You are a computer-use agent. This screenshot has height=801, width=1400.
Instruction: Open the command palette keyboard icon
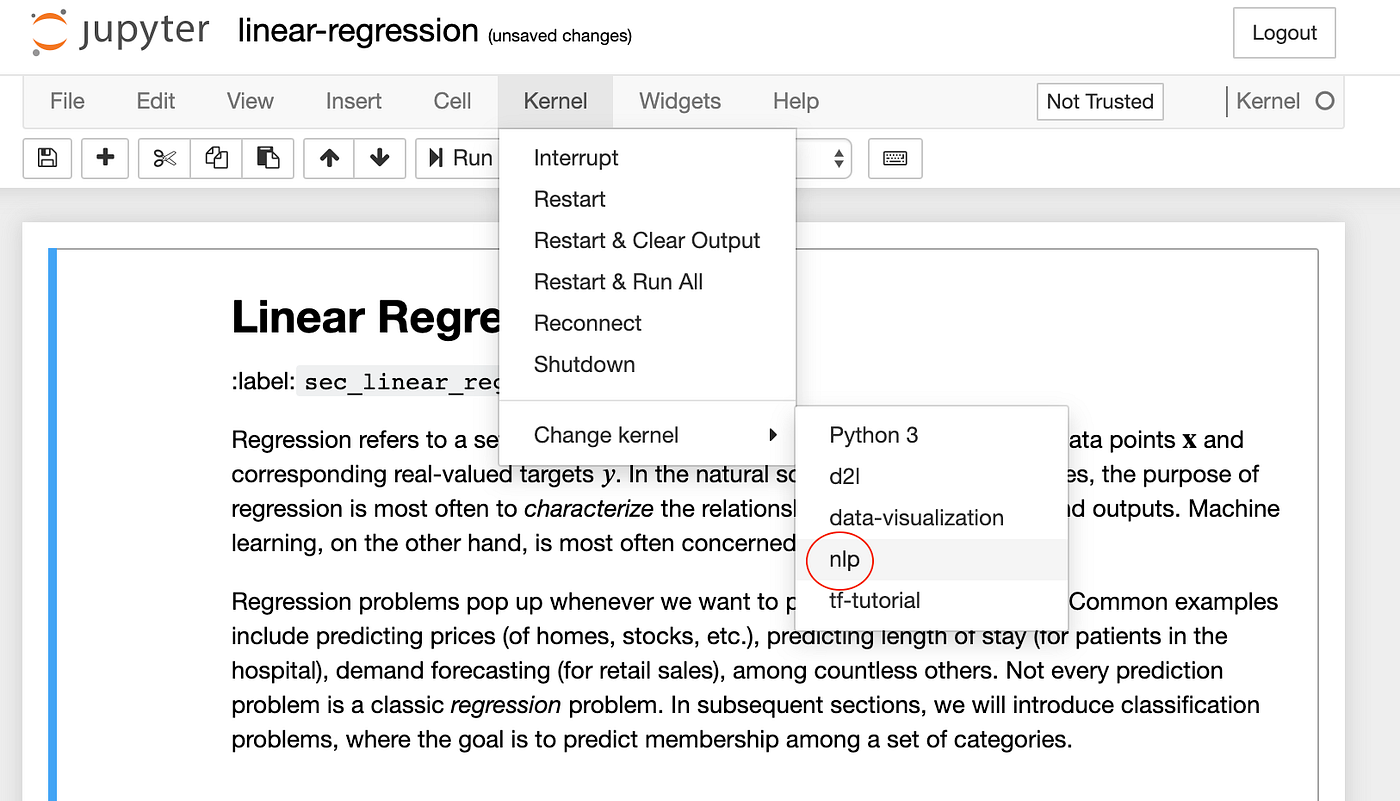pos(895,158)
